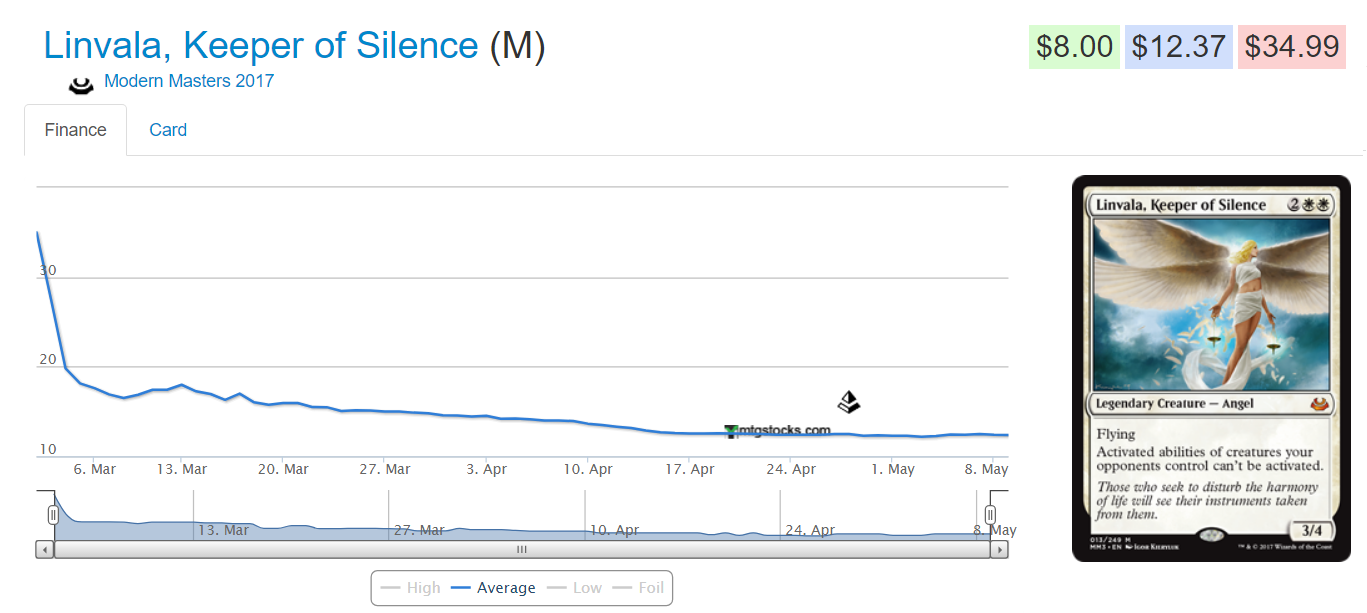Click the Linvala card image thumbnail

(x=1211, y=368)
